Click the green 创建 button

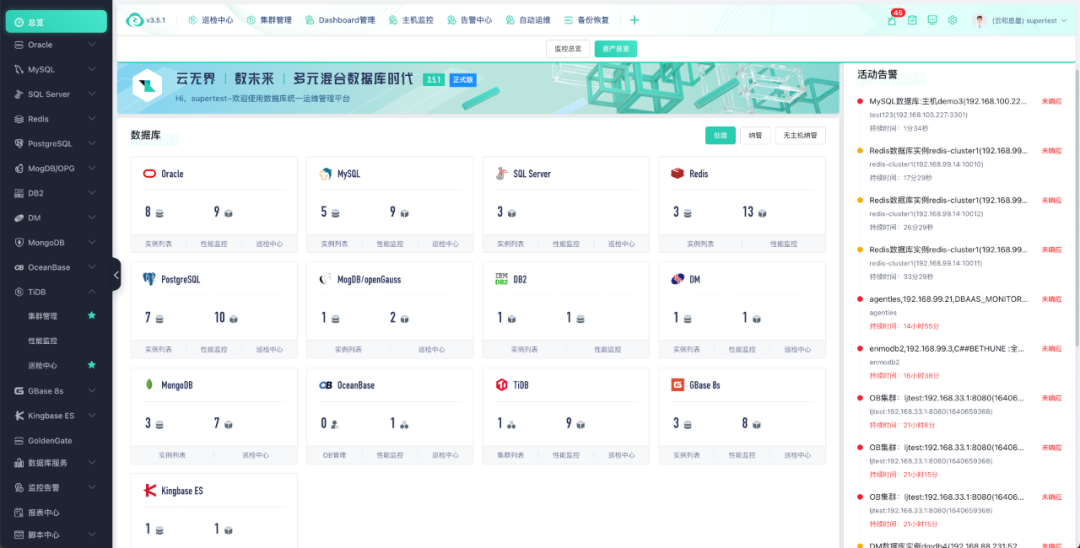[x=720, y=136]
